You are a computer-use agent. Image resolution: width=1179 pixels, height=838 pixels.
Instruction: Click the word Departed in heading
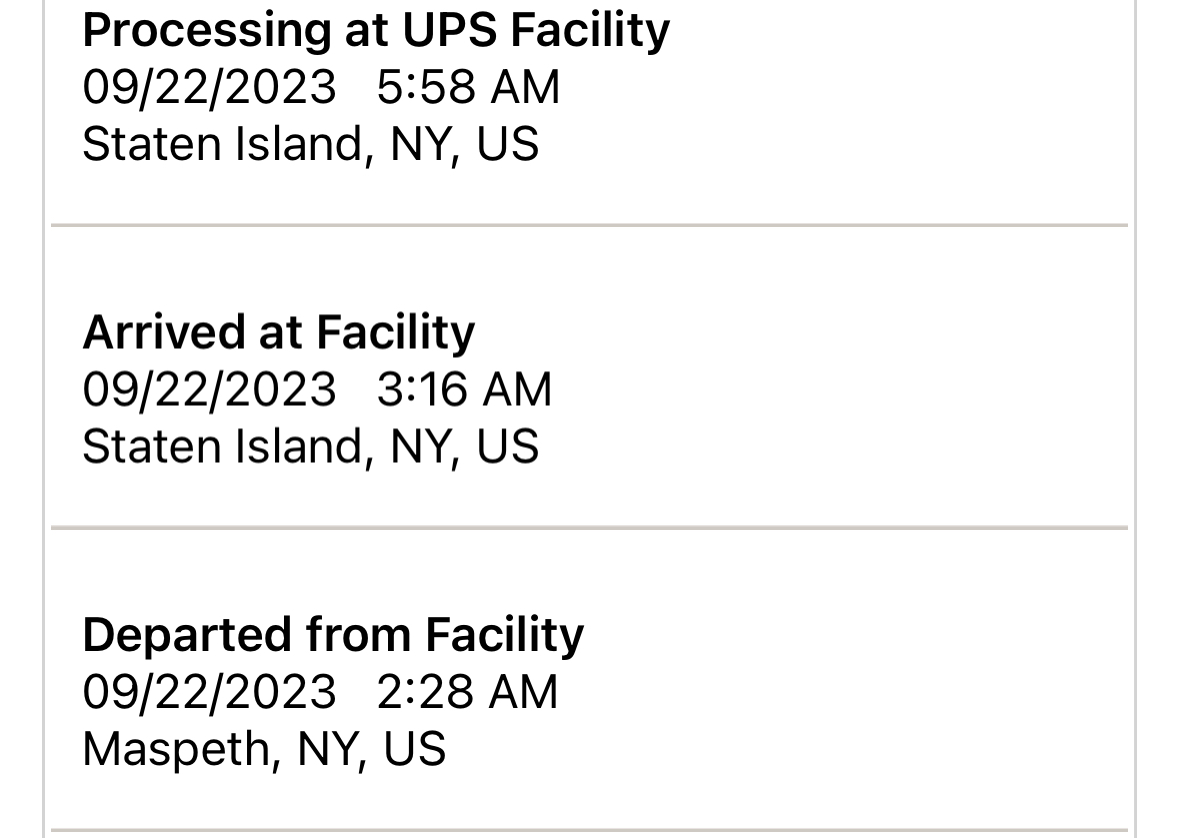[x=187, y=636]
